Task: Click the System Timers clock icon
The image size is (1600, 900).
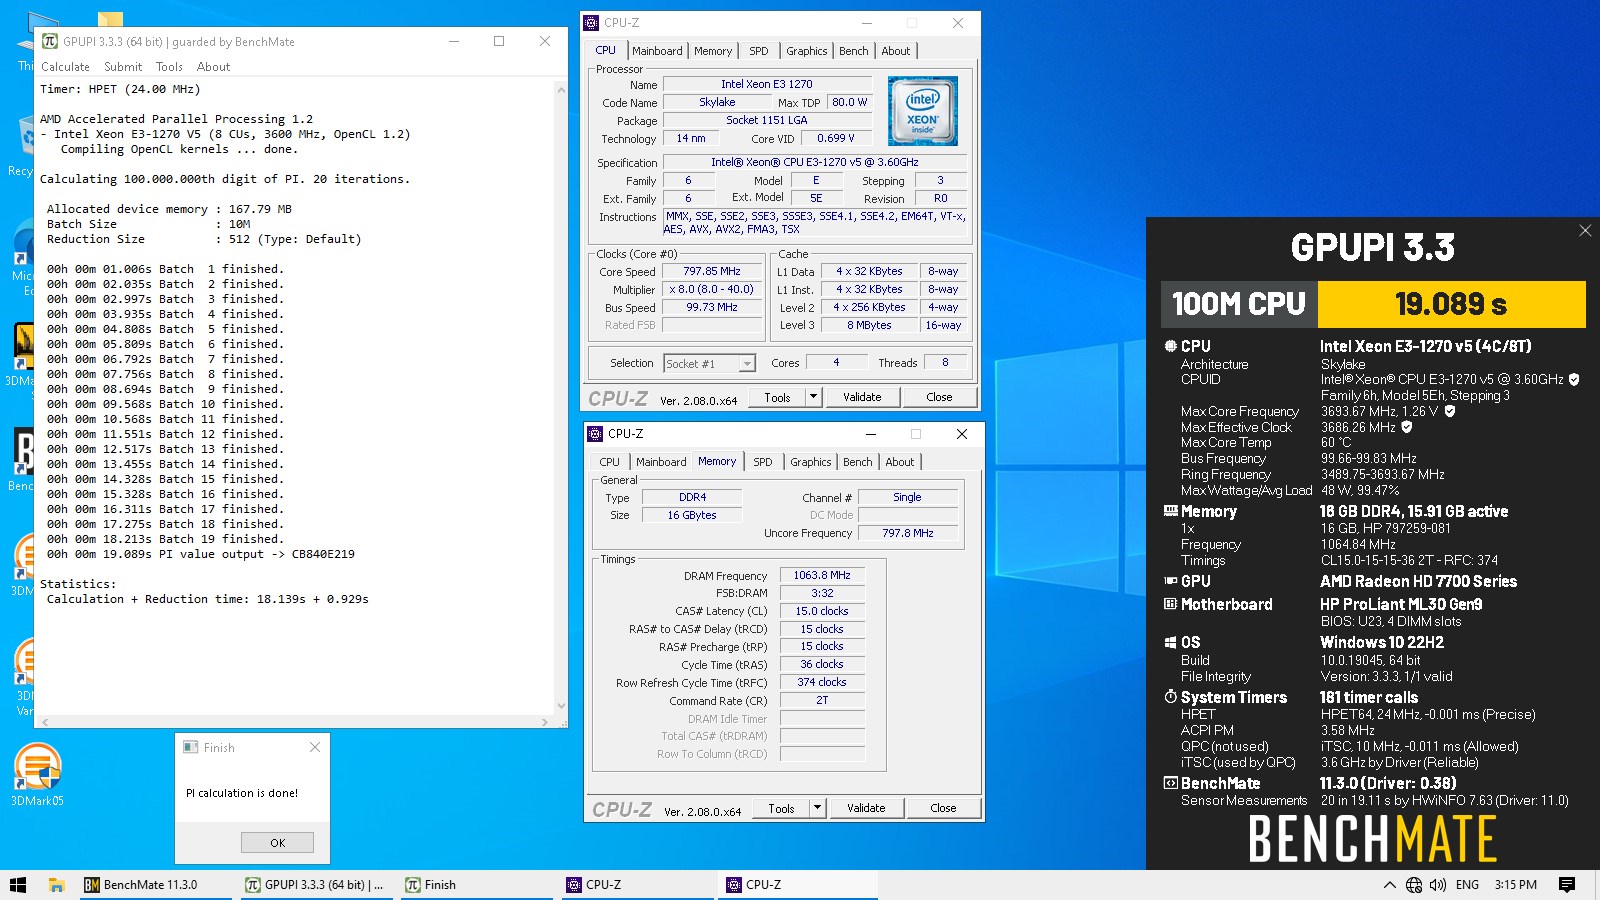Action: coord(1170,697)
